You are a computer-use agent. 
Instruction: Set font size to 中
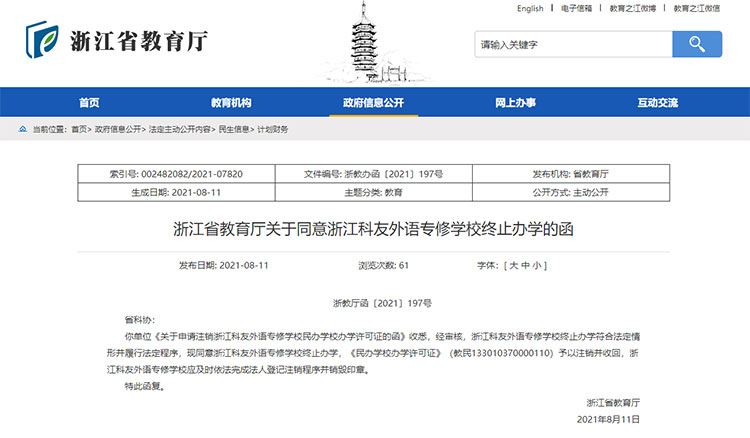(525, 265)
